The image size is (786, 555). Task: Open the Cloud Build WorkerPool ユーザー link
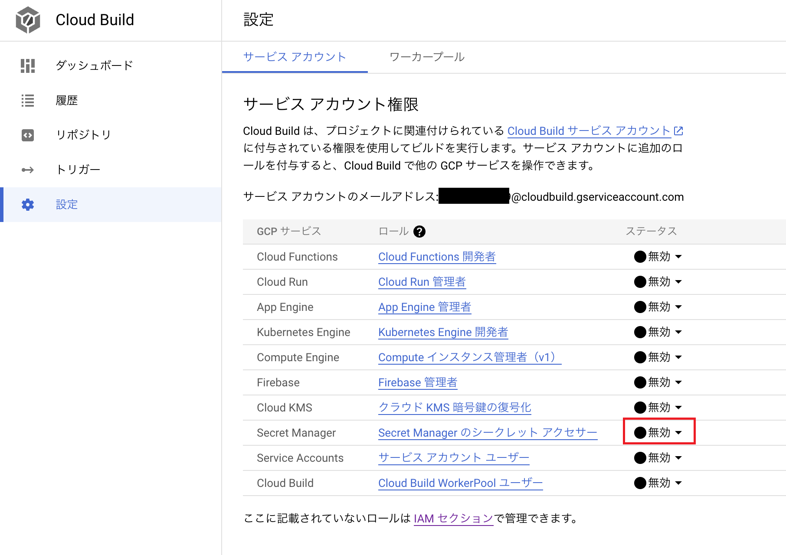pos(460,483)
